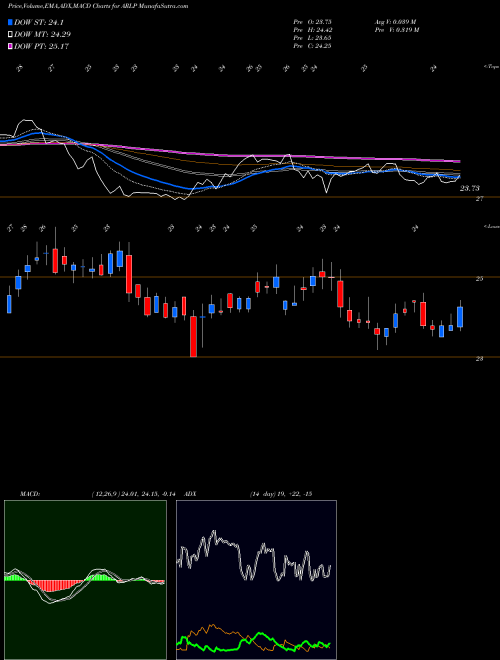The image size is (500, 660).
Task: Click the white ADX line peak
Action: (214, 533)
